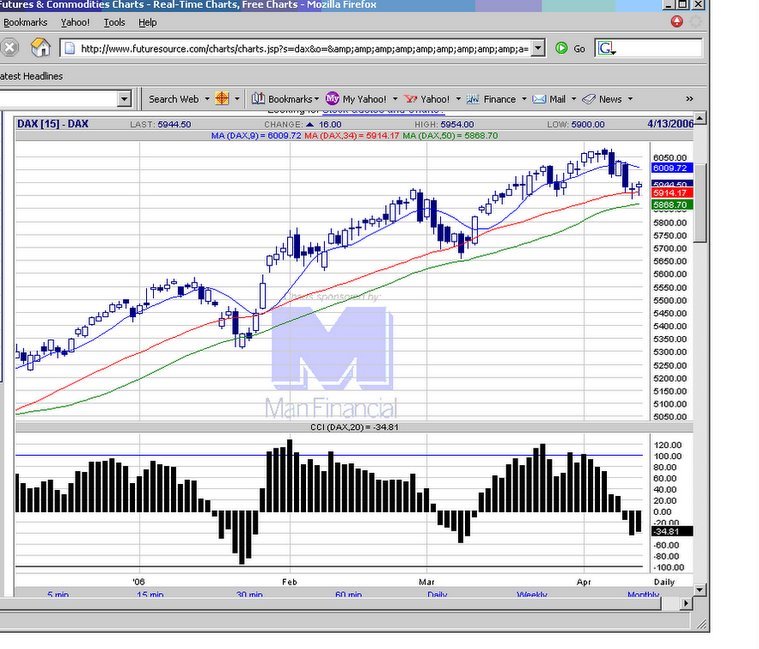Open the Help menu
Image resolution: width=759 pixels, height=649 pixels.
pyautogui.click(x=147, y=22)
